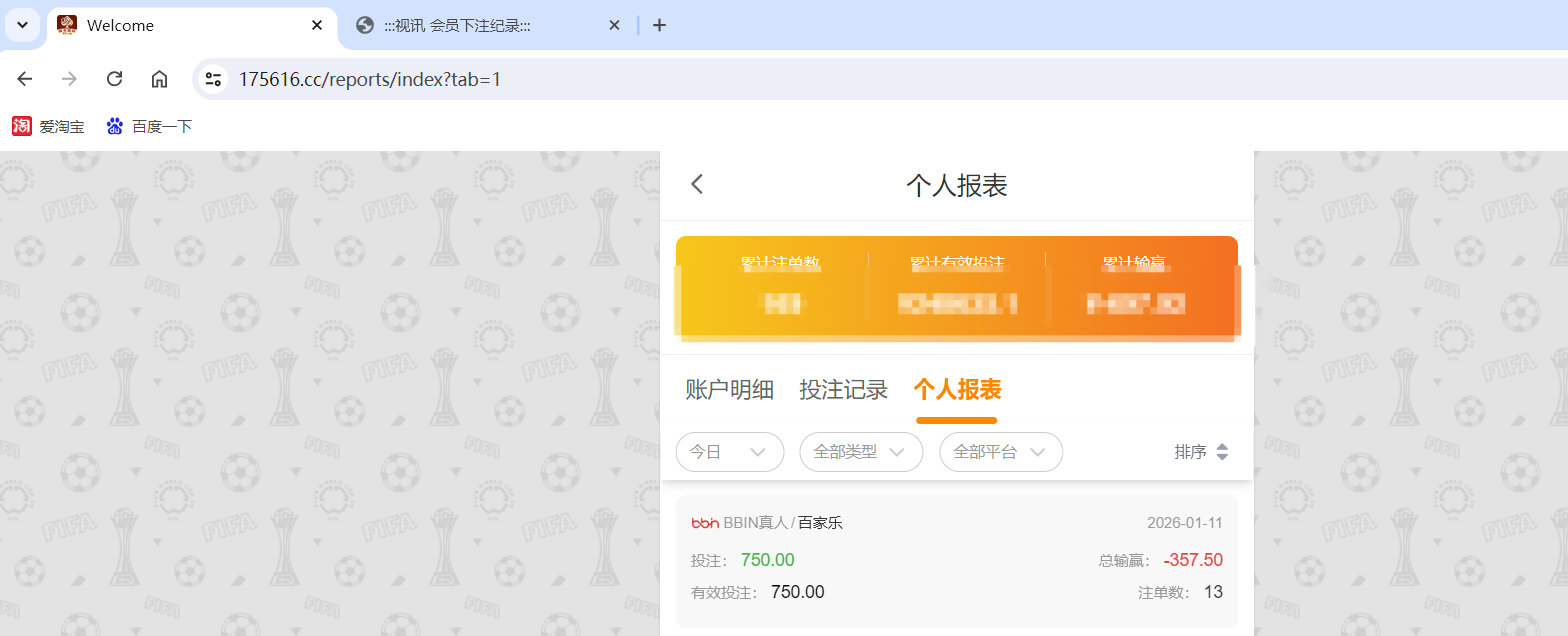Click the 个人报表 page title

pos(957,185)
